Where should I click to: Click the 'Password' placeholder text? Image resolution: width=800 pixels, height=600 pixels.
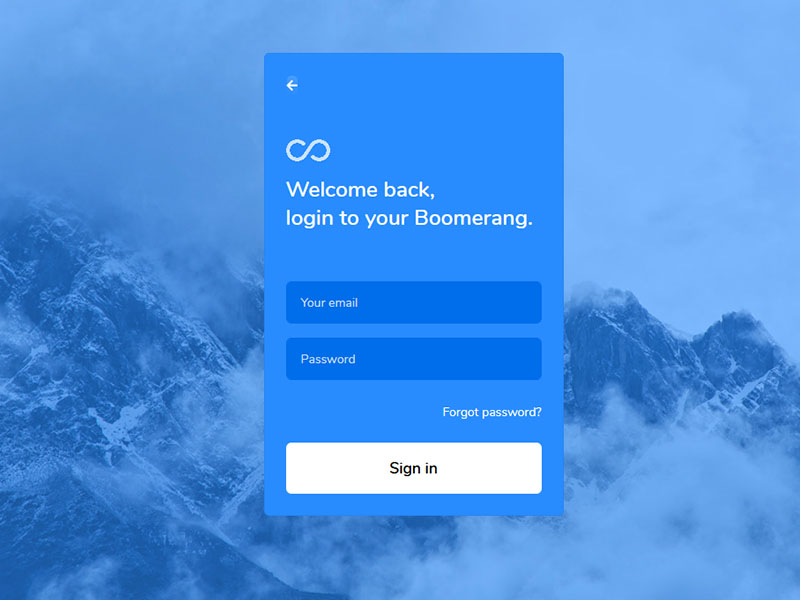click(328, 359)
